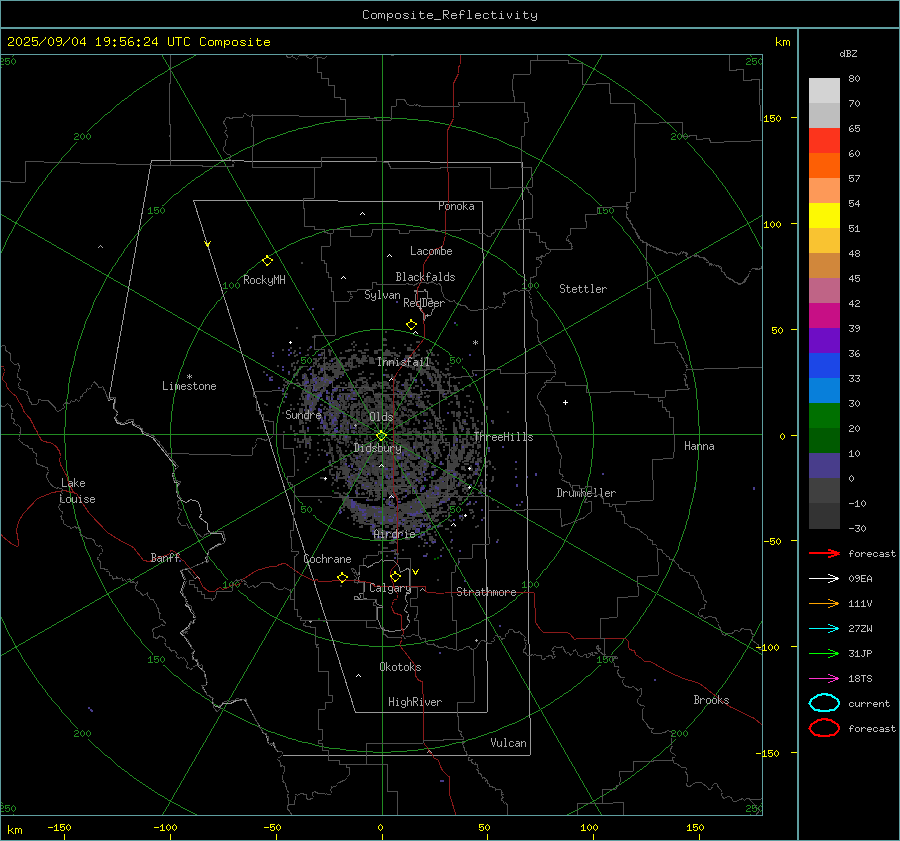Click the Ponoka city label
Viewport: 900px width, 841px height.
(x=456, y=206)
